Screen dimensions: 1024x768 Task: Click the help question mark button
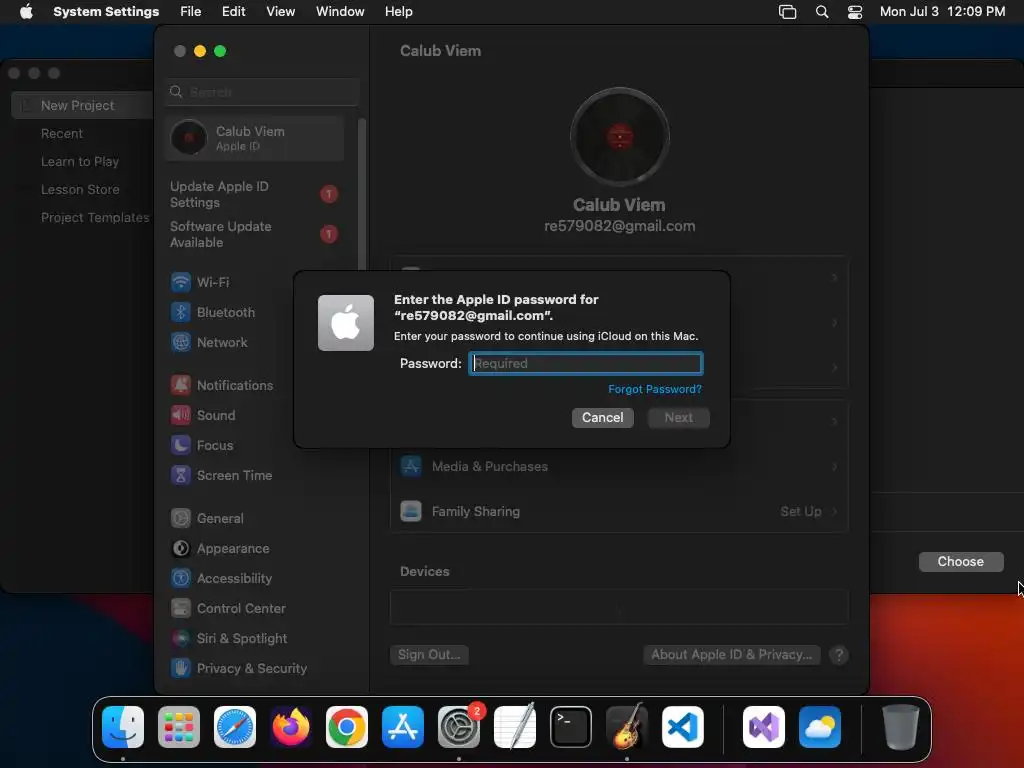839,654
